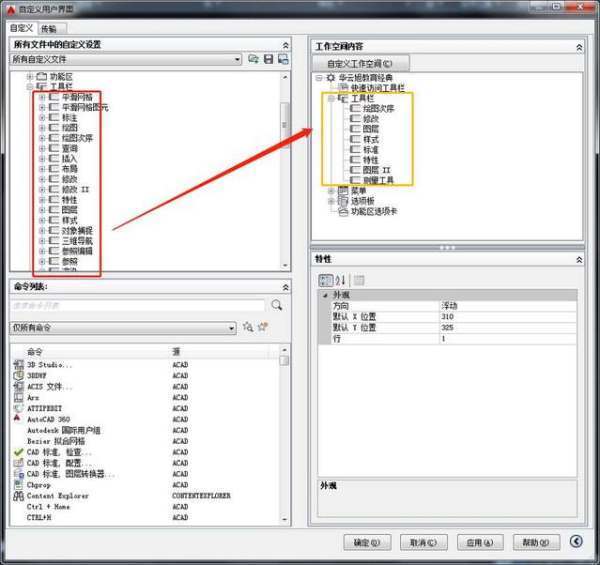Click the create new command star icon
The image size is (600, 565).
pos(263,327)
